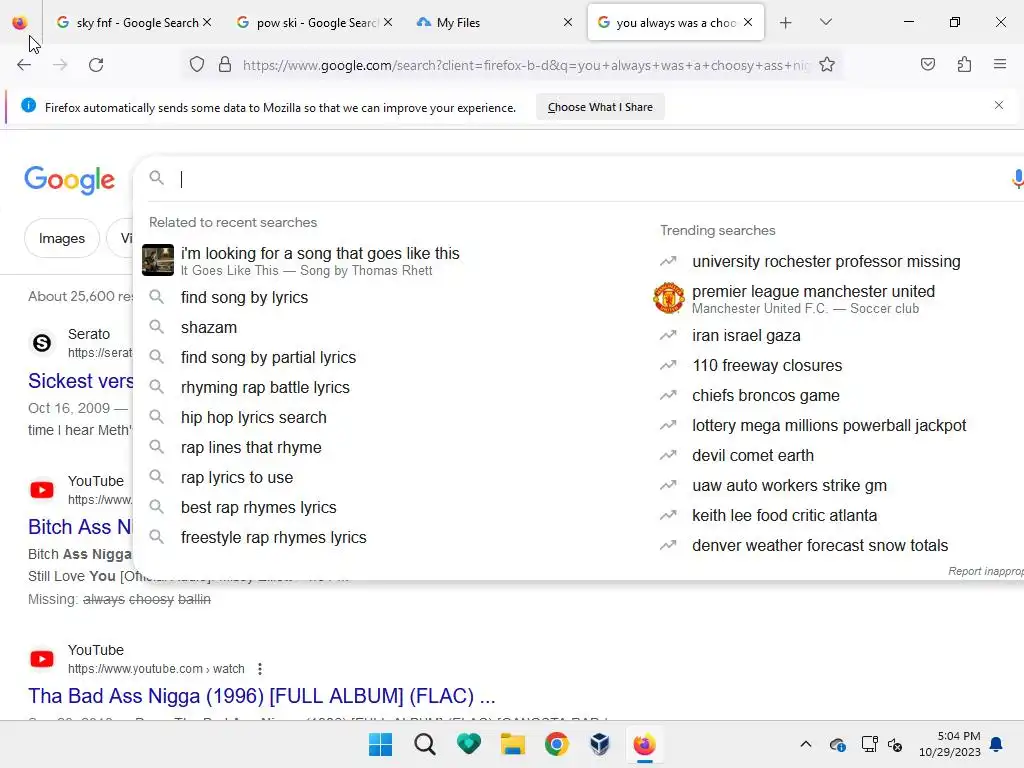The width and height of the screenshot is (1024, 768).
Task: Open Windows taskbar Search
Action: pyautogui.click(x=424, y=744)
